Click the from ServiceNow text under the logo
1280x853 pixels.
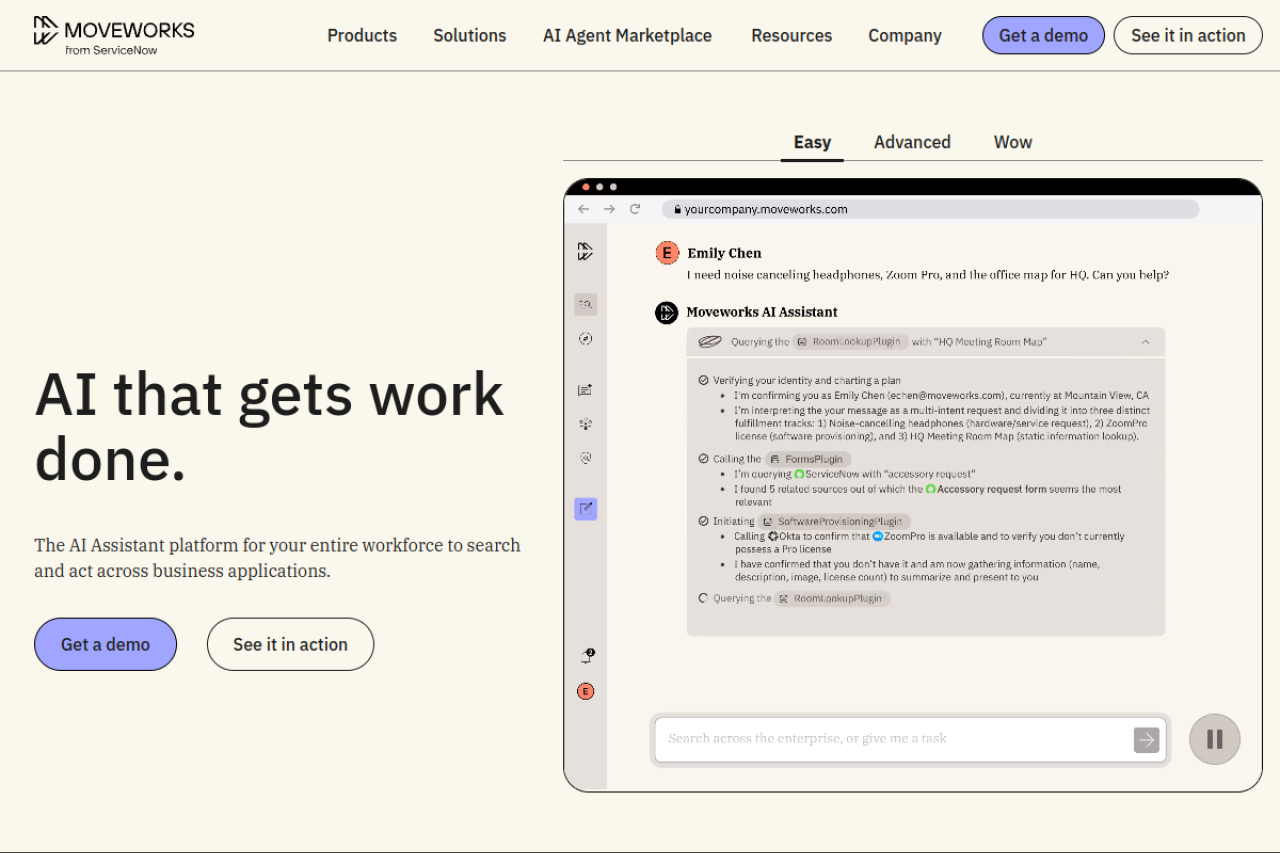111,50
